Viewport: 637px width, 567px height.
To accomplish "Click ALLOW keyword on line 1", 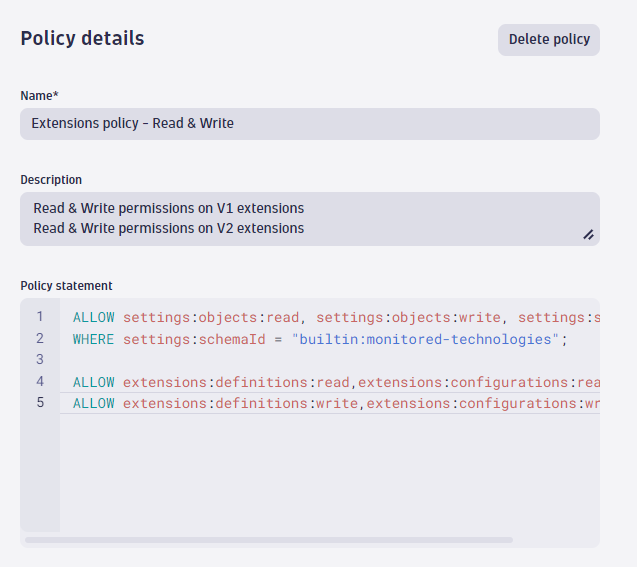I will (x=94, y=317).
